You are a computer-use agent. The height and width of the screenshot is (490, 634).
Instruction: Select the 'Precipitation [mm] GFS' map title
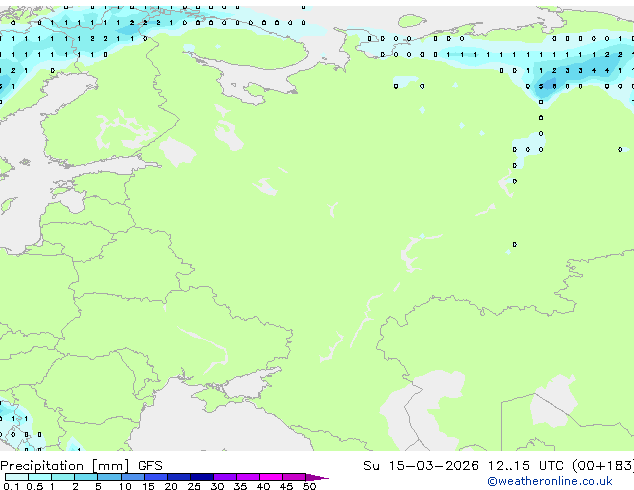click(x=81, y=466)
